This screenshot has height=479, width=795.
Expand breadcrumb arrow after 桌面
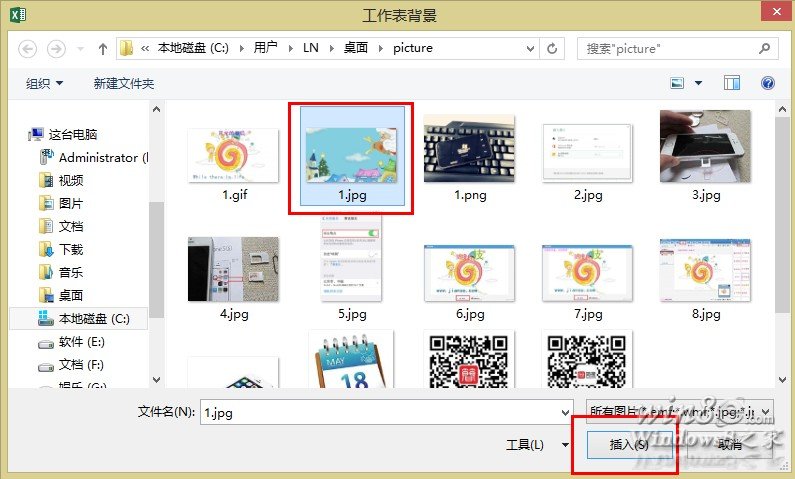pos(381,48)
